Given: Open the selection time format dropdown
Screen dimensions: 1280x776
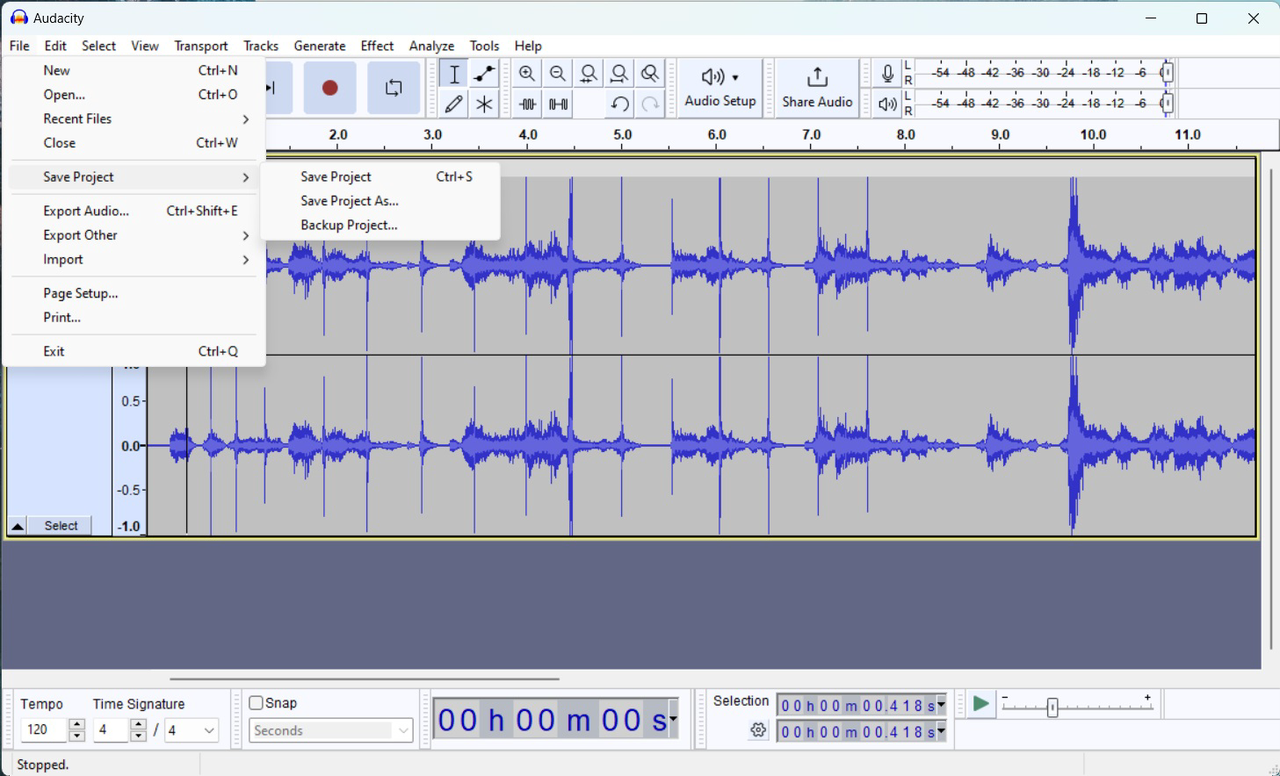Looking at the screenshot, I should (938, 705).
